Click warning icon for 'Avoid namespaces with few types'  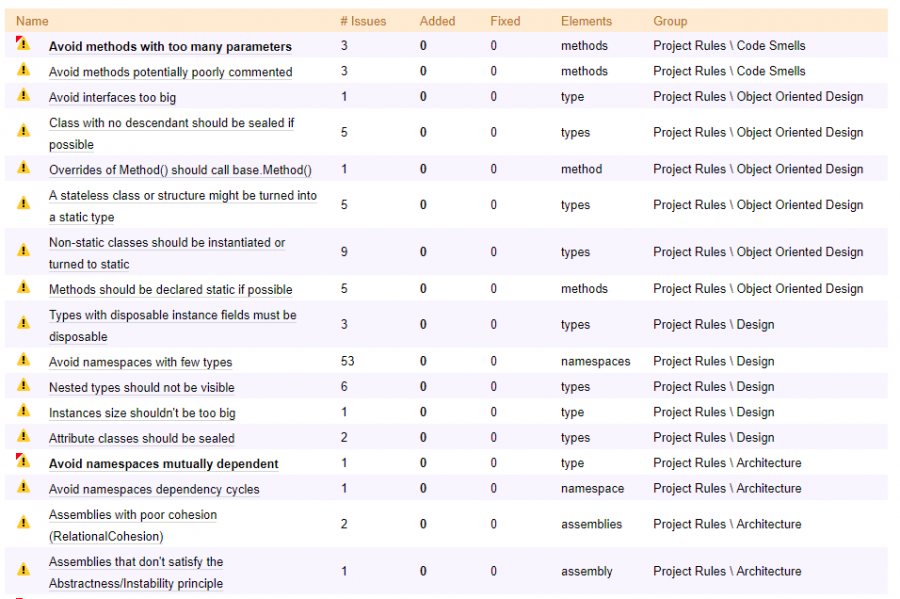click(23, 361)
